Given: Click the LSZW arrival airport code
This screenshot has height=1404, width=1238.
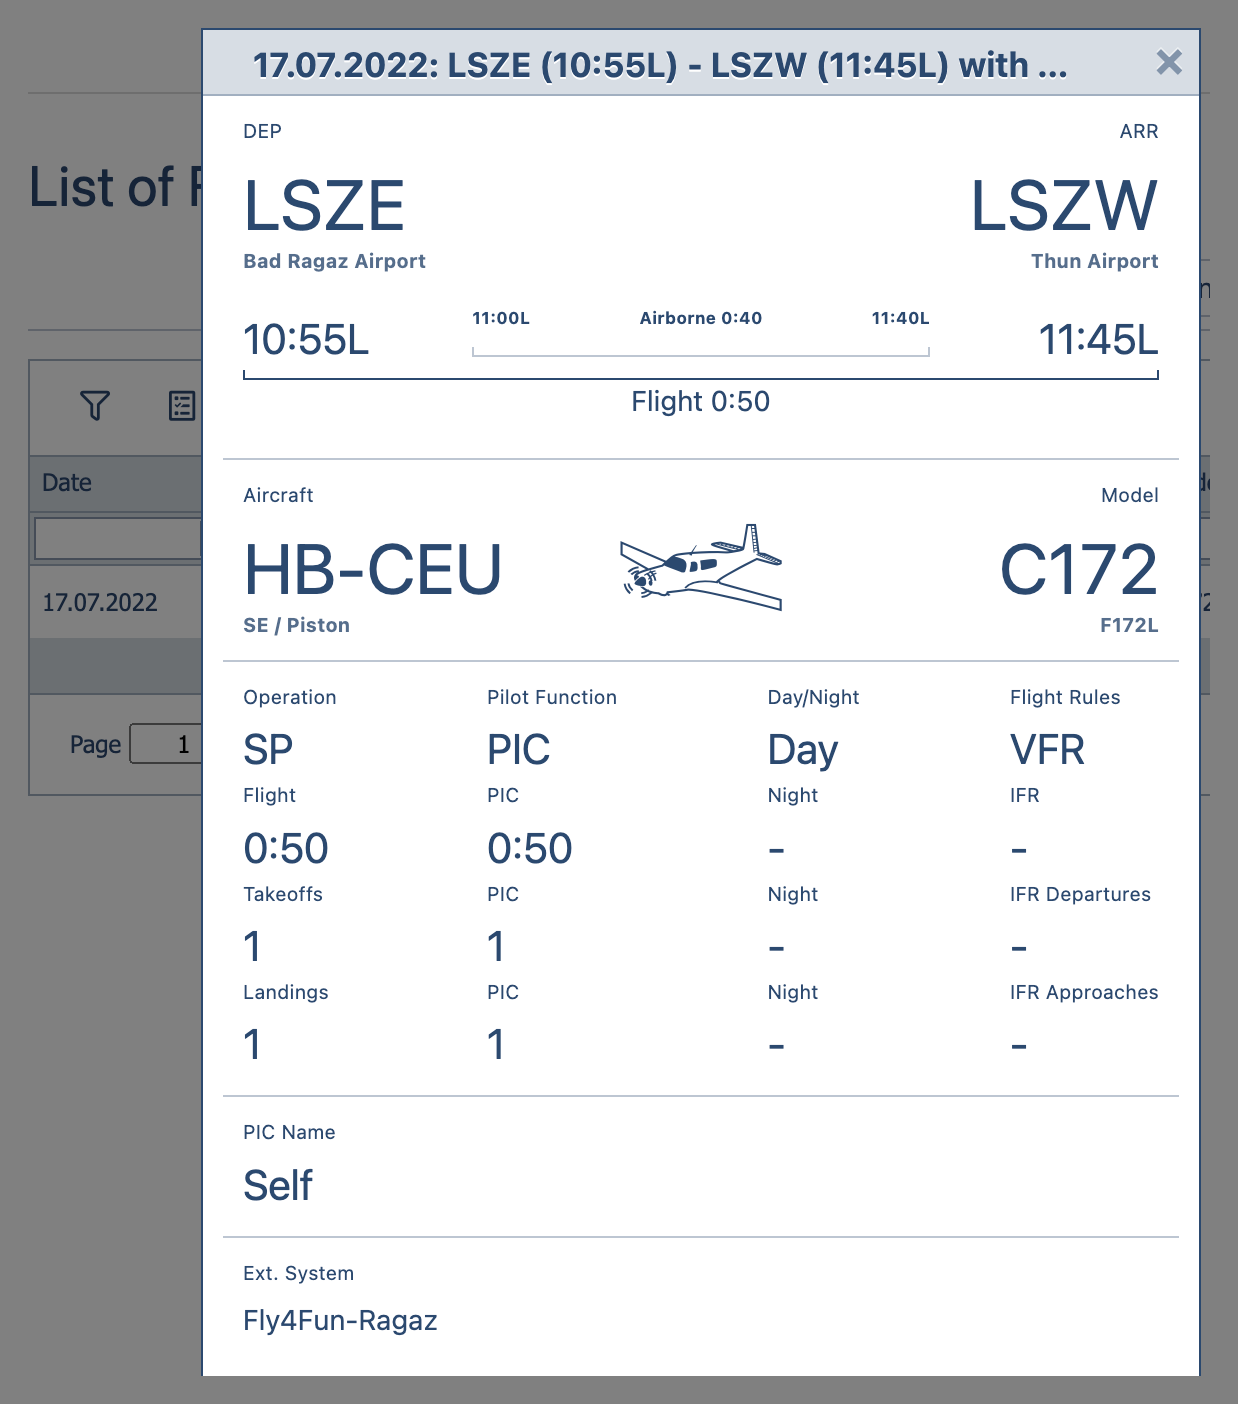Looking at the screenshot, I should coord(1064,206).
